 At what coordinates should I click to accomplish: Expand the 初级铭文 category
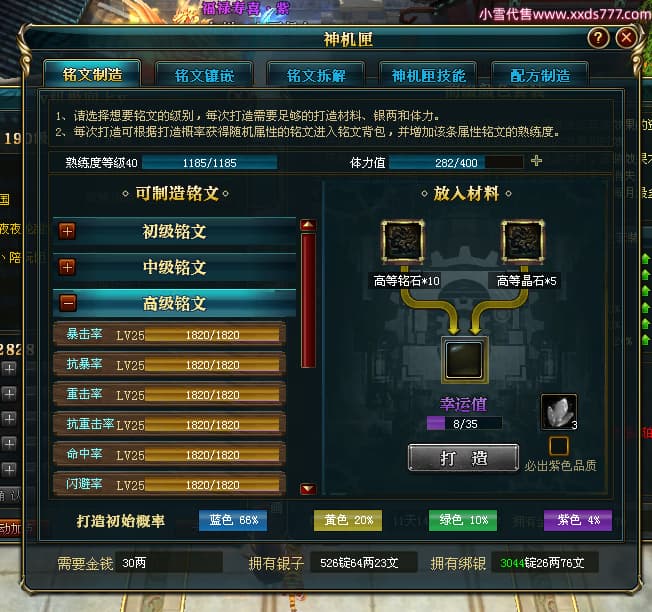coord(67,231)
